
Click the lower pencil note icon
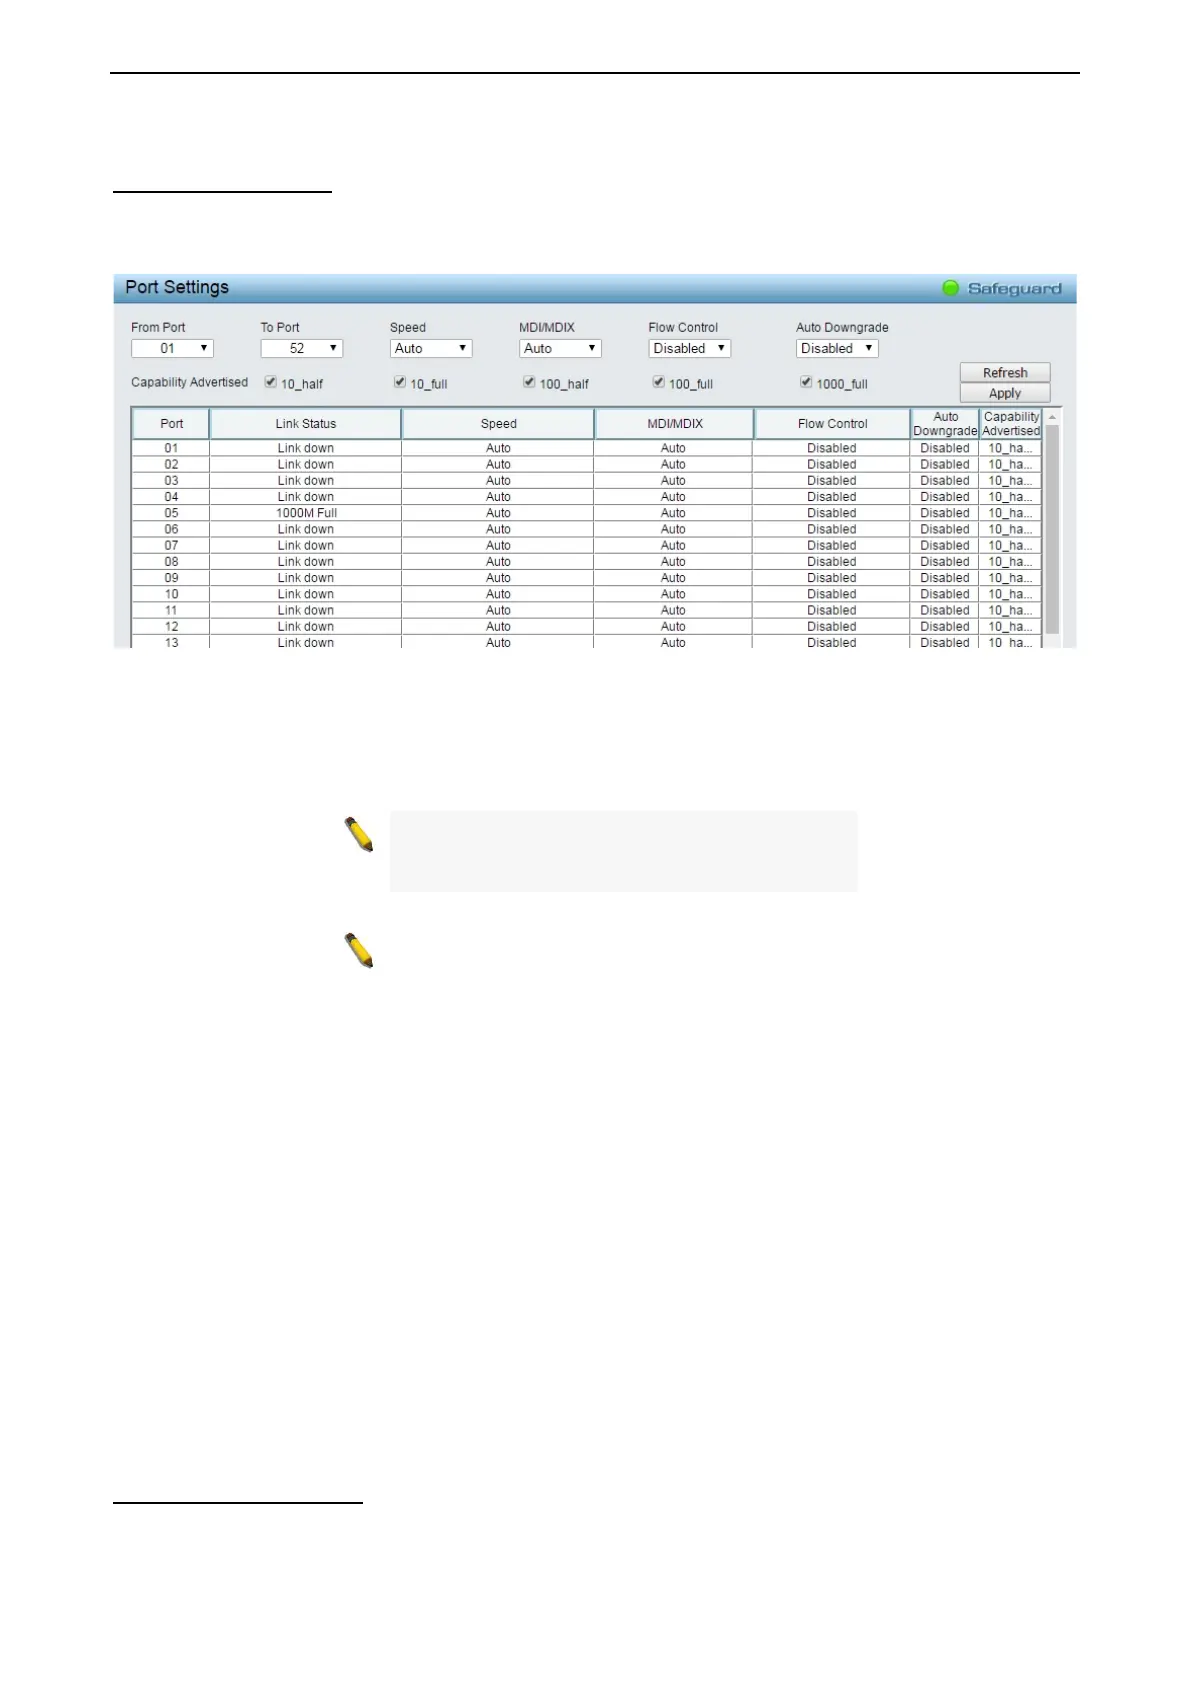(359, 951)
